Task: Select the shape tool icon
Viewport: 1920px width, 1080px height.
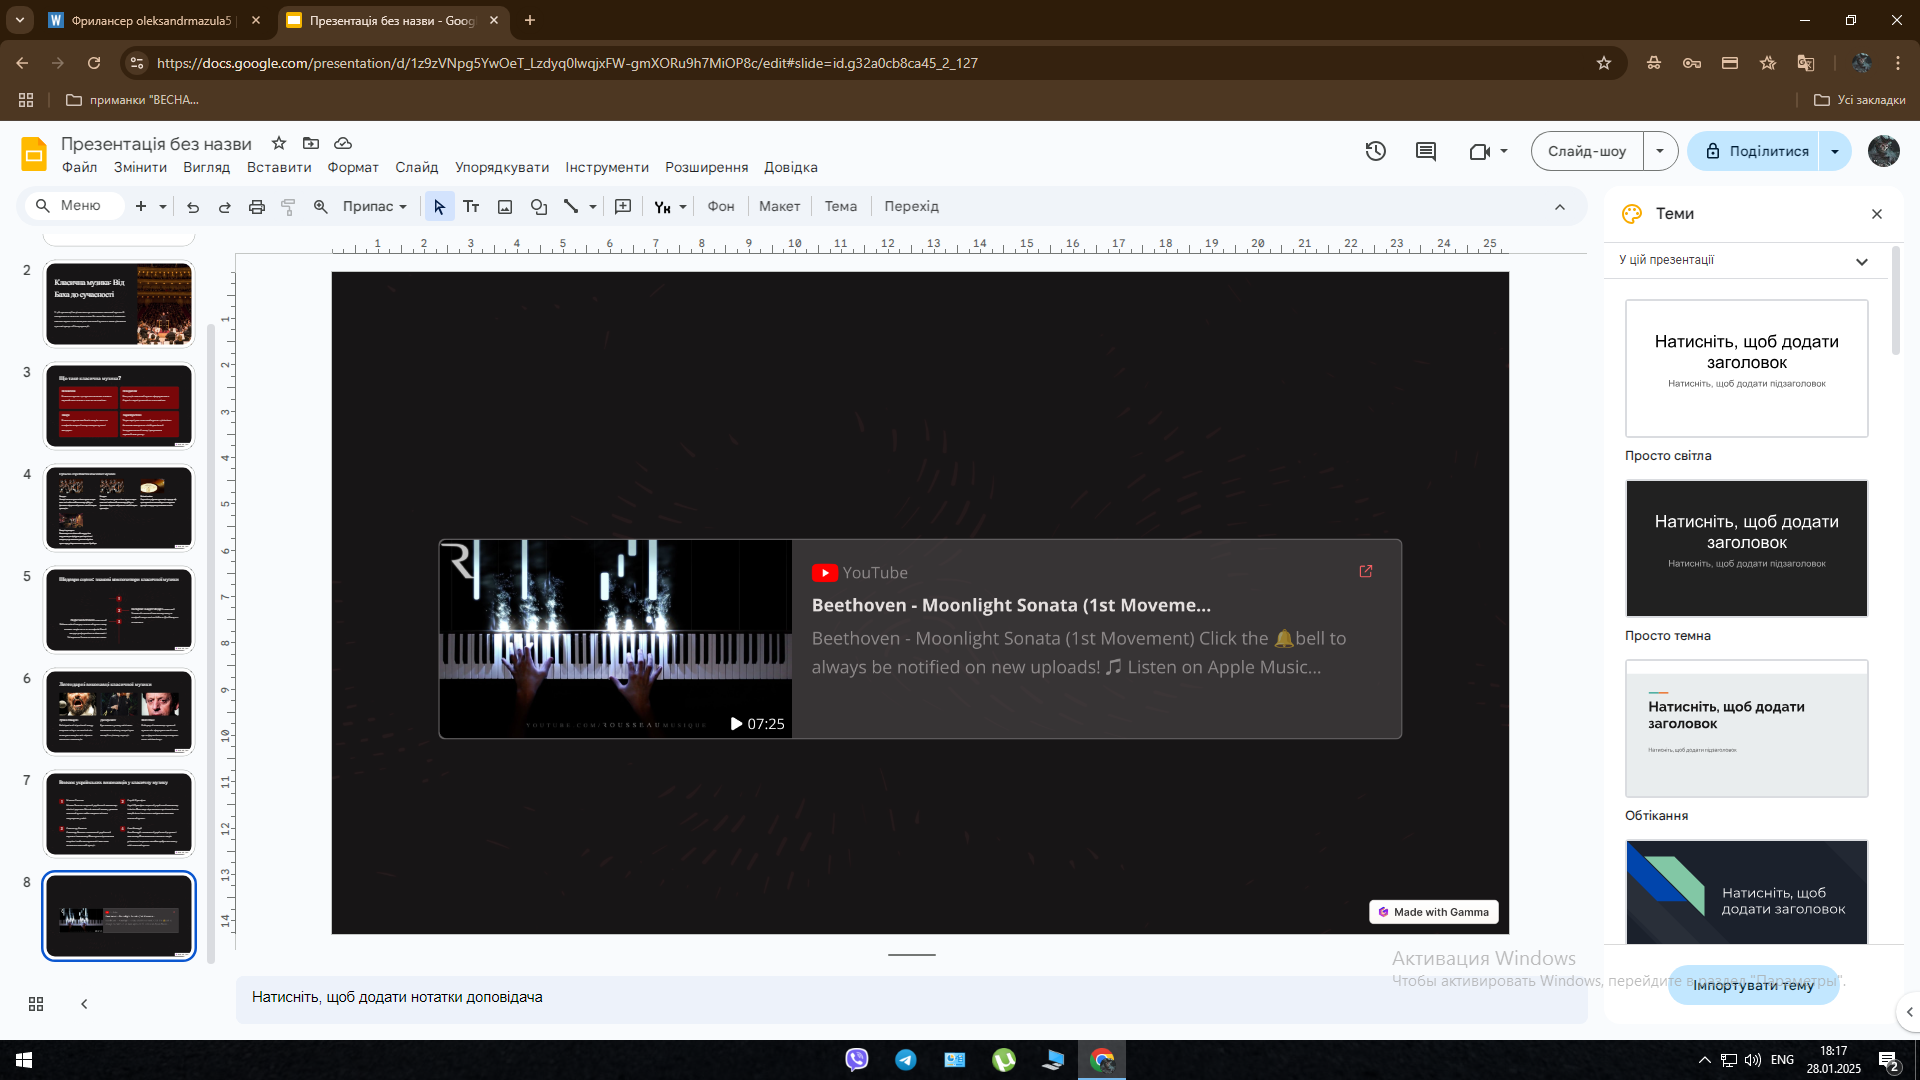Action: pos(539,207)
